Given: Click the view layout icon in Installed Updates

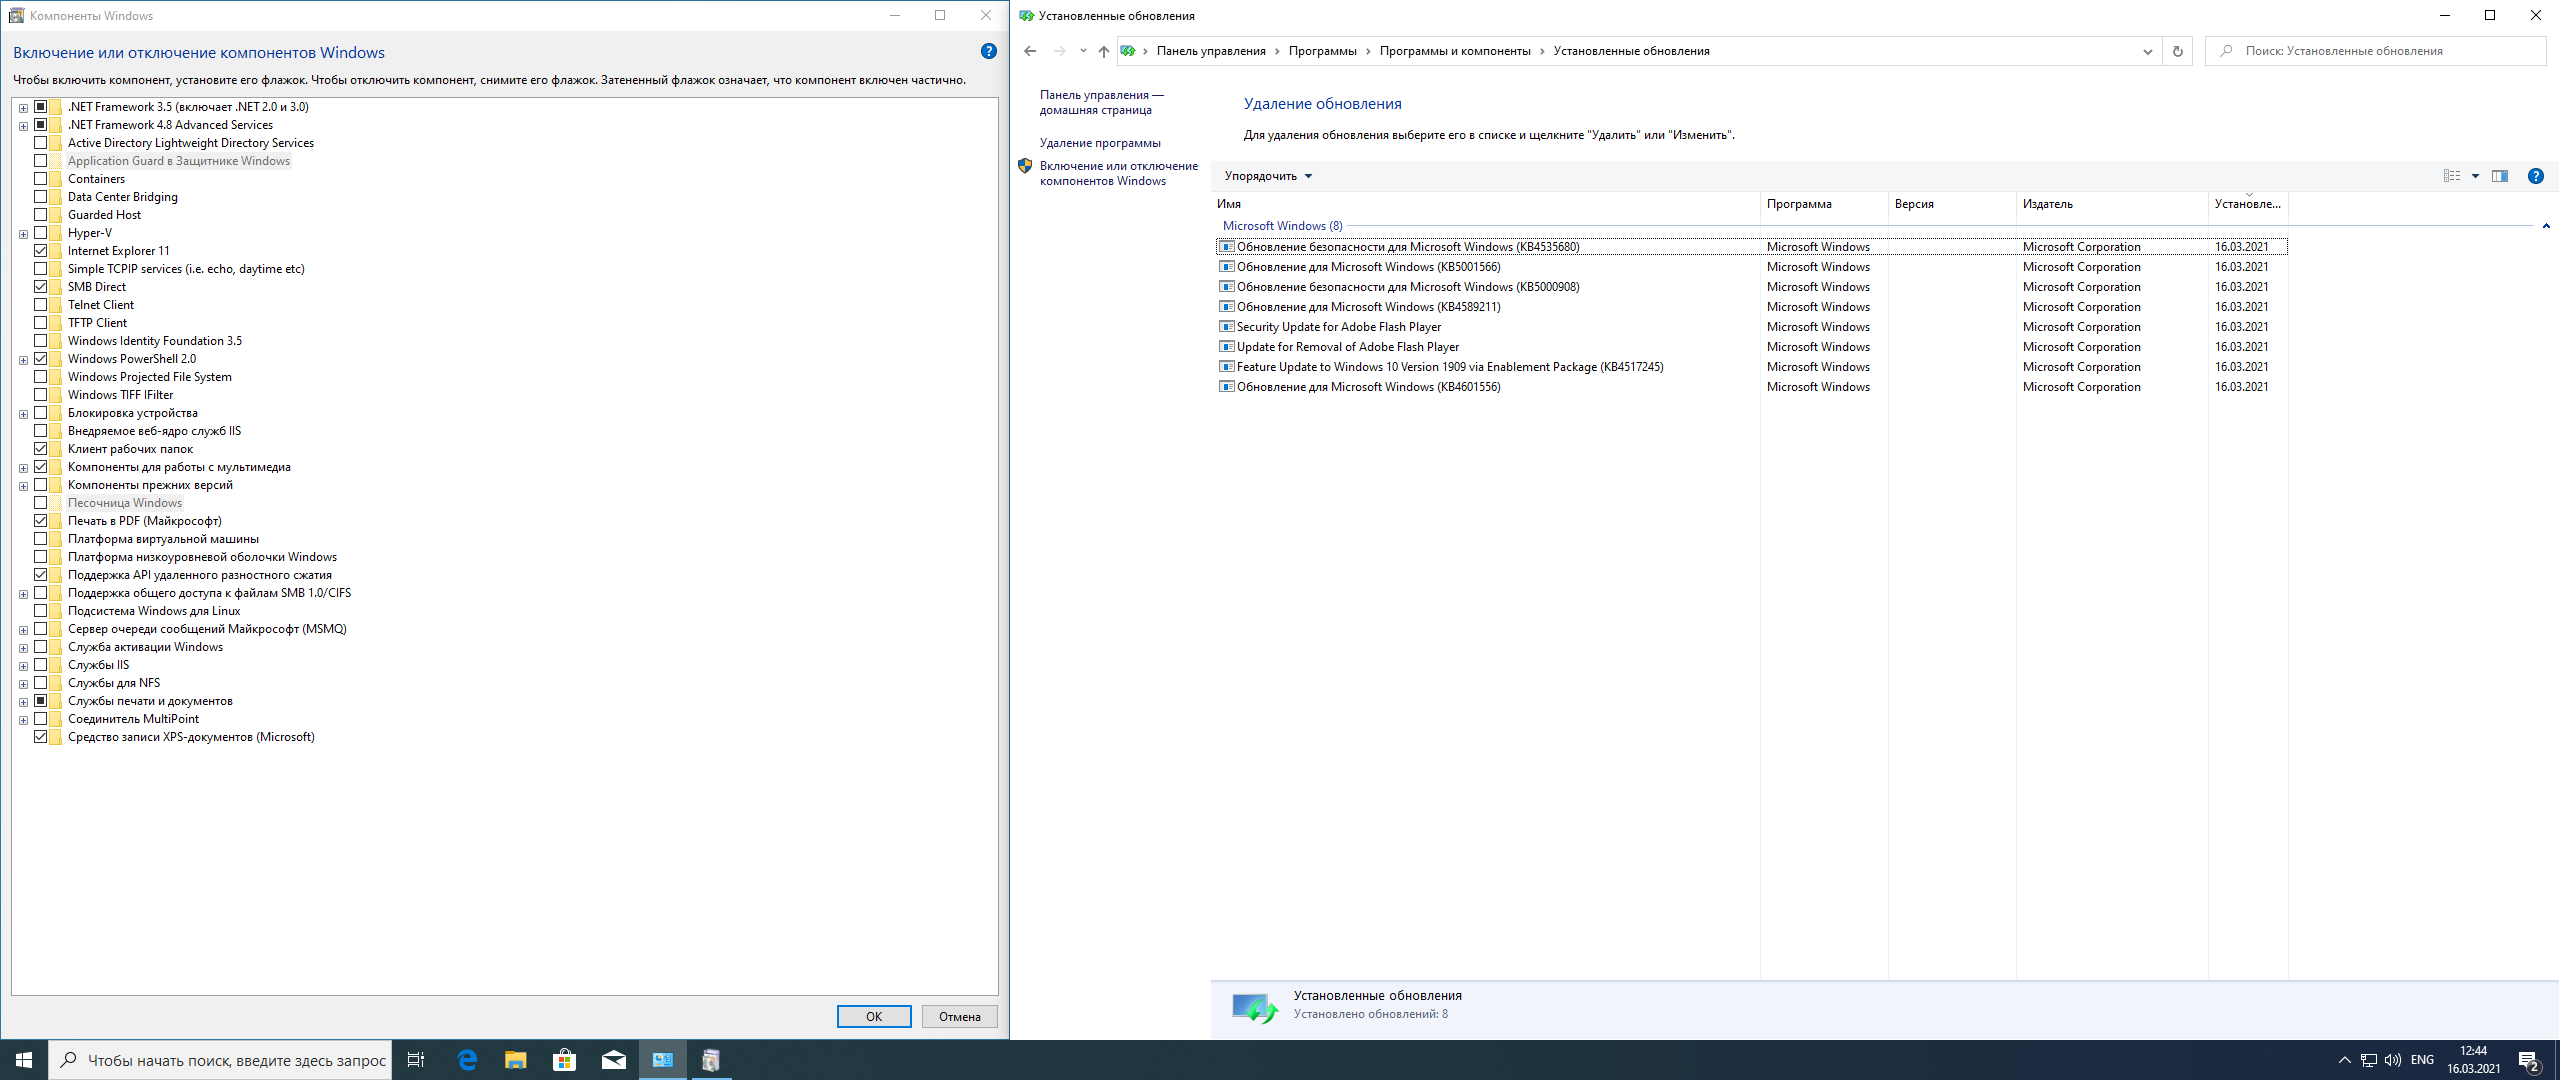Looking at the screenshot, I should (x=2452, y=176).
